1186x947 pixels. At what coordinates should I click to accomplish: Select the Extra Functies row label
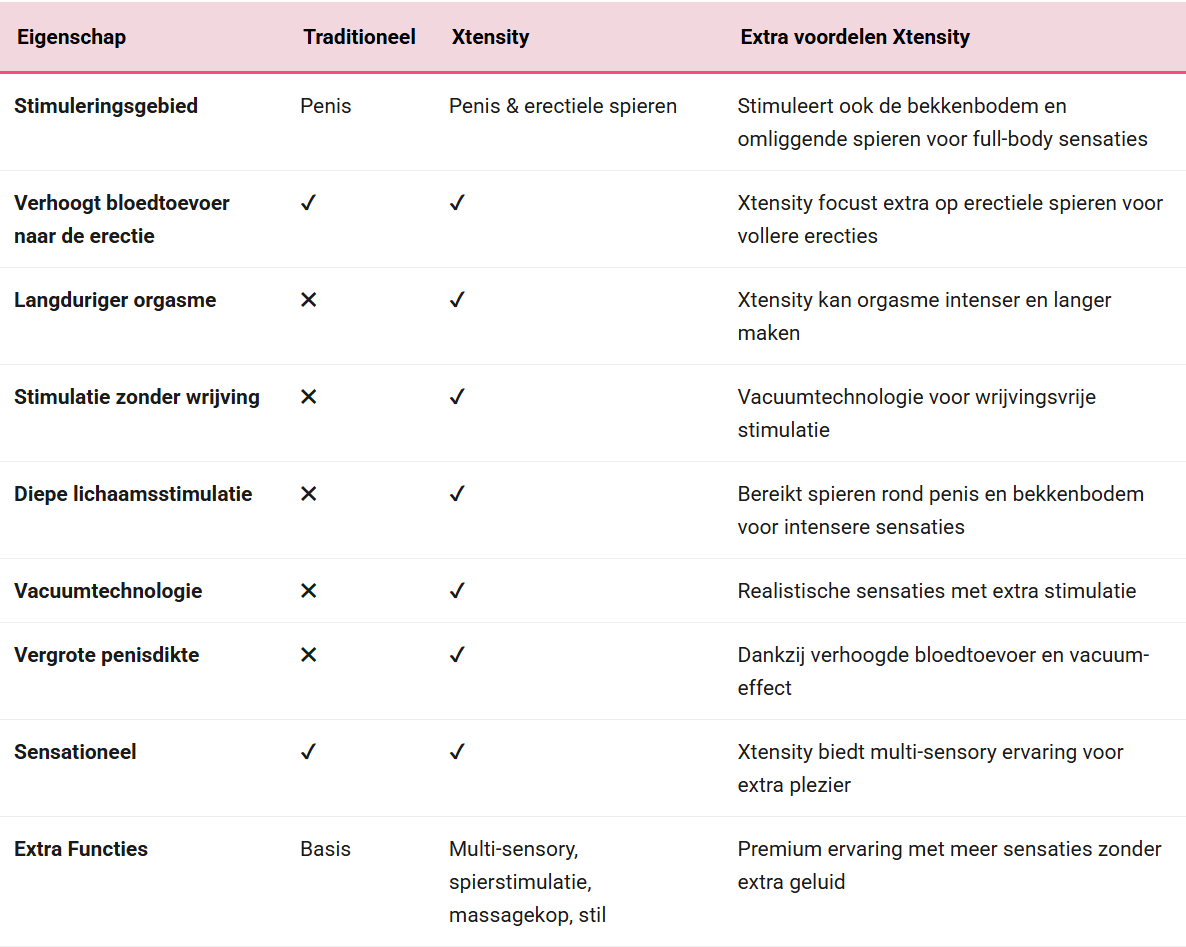(x=81, y=849)
